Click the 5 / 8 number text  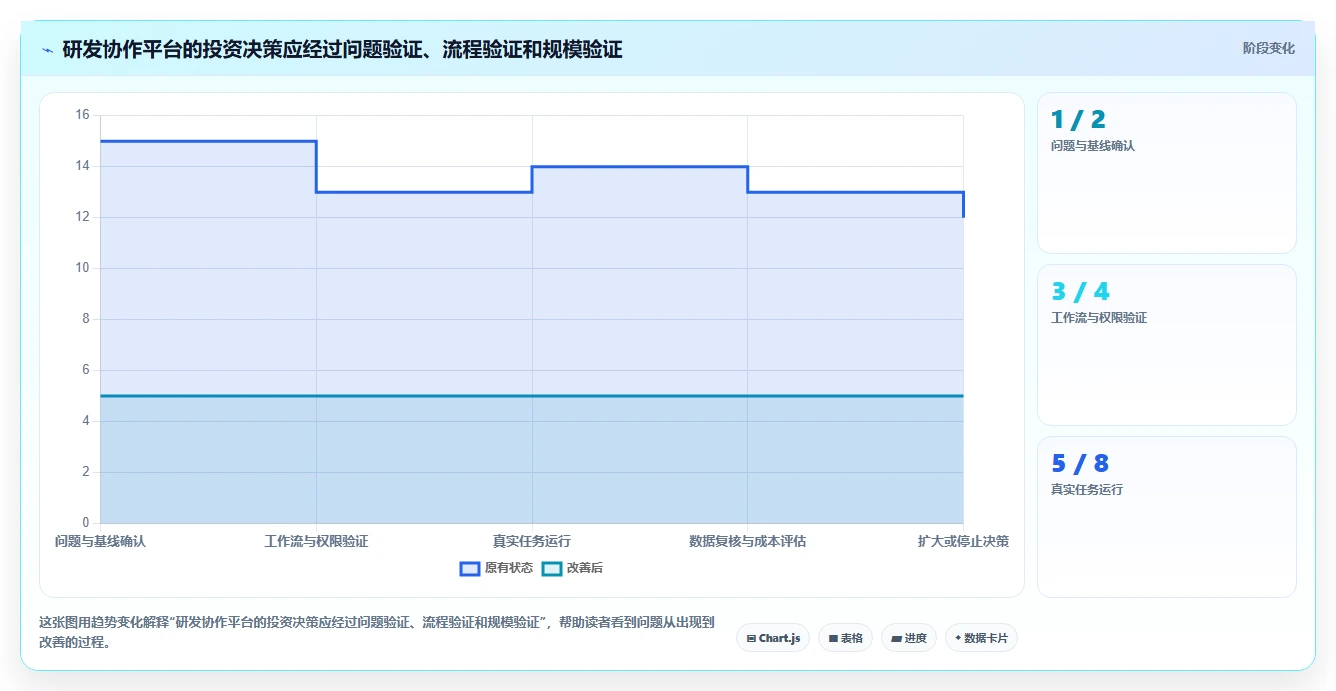pos(1080,464)
